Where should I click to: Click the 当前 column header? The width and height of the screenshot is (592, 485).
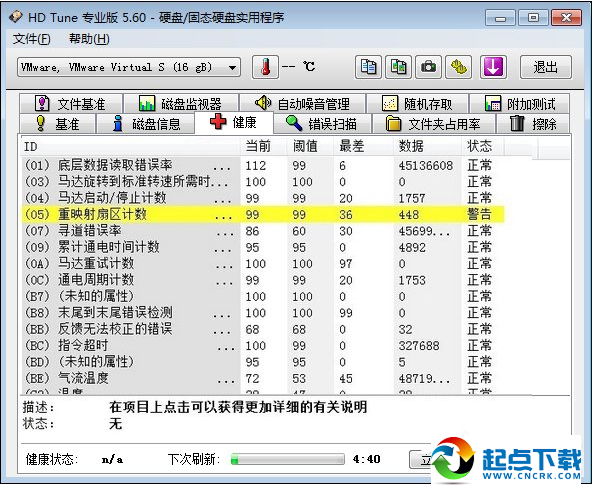(x=264, y=146)
